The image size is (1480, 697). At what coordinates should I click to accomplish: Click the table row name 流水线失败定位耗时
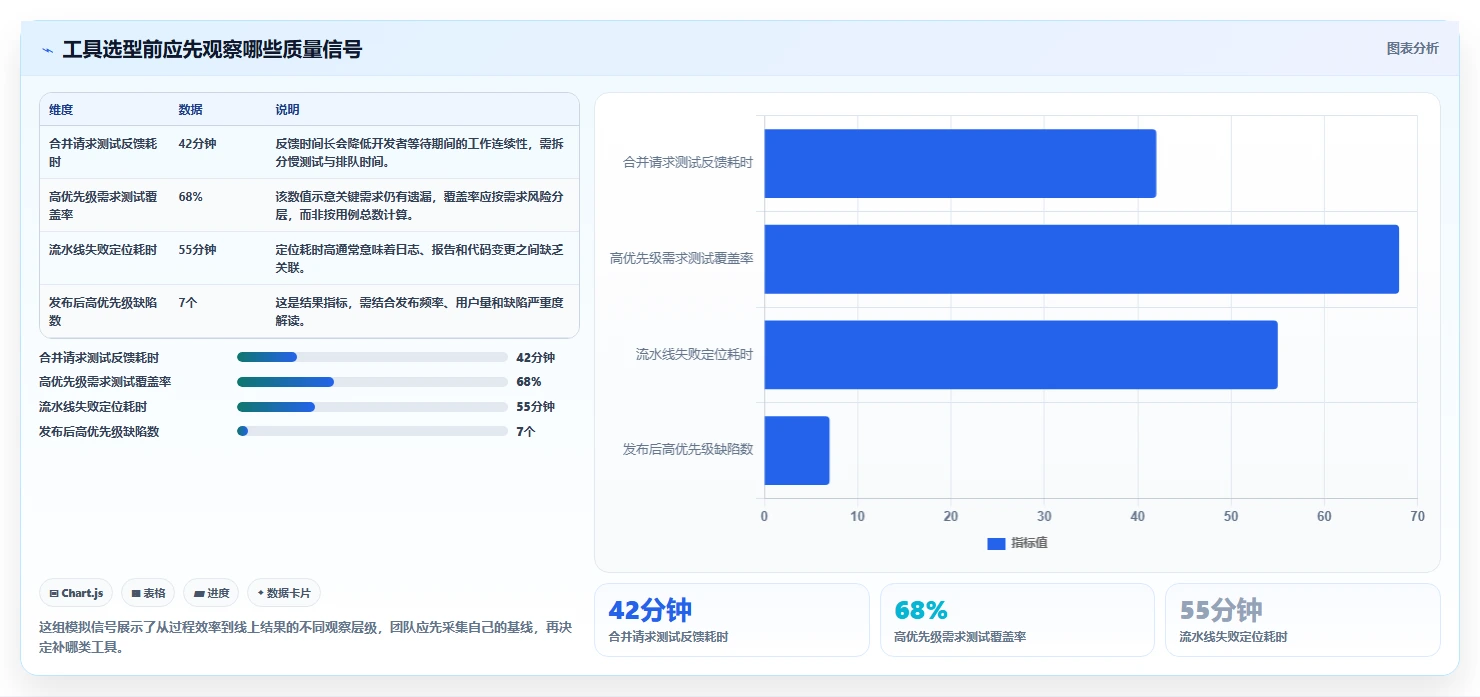(103, 250)
